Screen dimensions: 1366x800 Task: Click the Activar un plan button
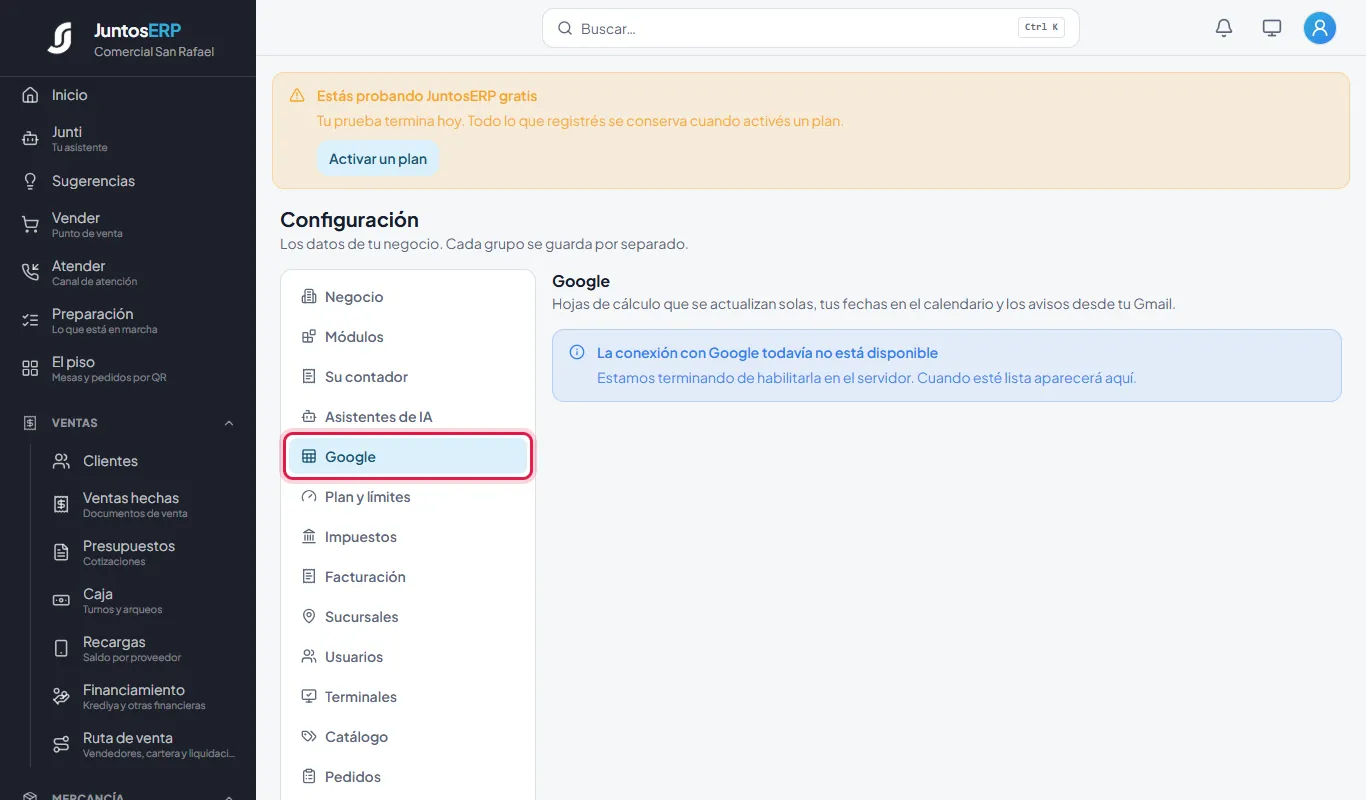click(x=378, y=159)
